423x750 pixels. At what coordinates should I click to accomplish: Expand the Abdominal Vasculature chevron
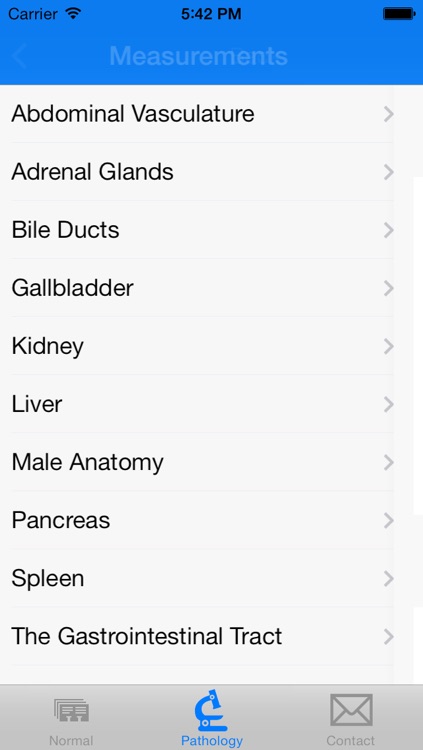pos(389,114)
